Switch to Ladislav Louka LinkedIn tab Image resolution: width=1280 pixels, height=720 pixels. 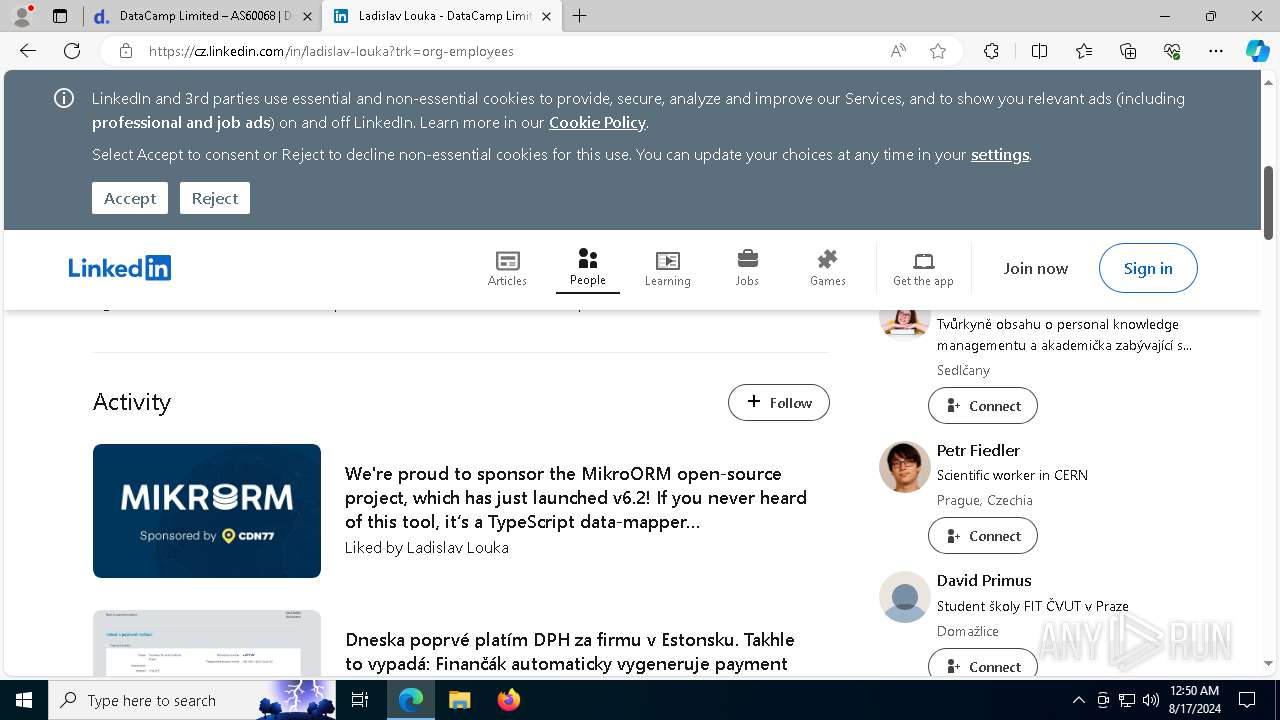click(x=442, y=16)
